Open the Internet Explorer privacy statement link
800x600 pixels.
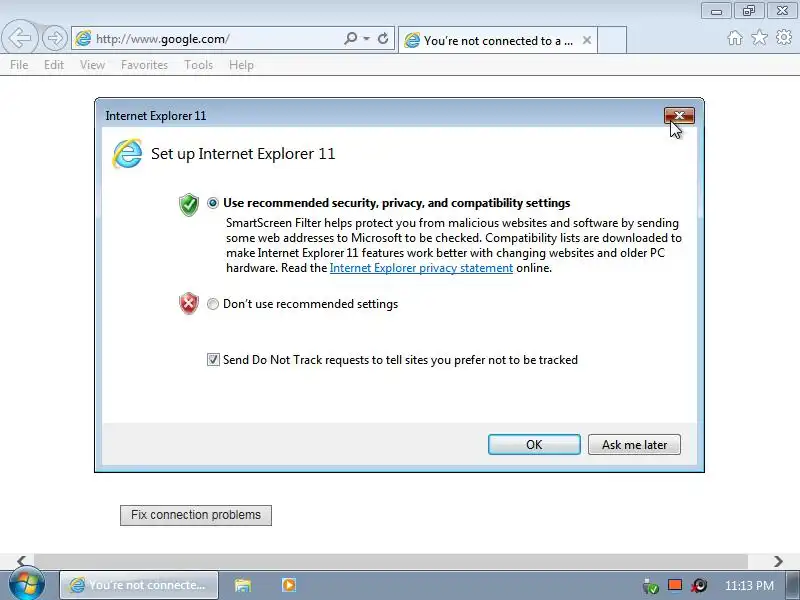(421, 268)
